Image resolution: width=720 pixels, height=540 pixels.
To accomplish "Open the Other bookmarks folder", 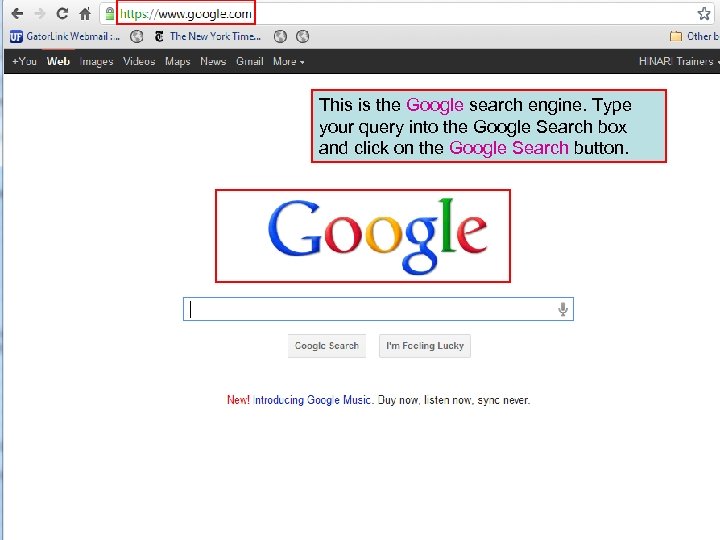I will (695, 36).
